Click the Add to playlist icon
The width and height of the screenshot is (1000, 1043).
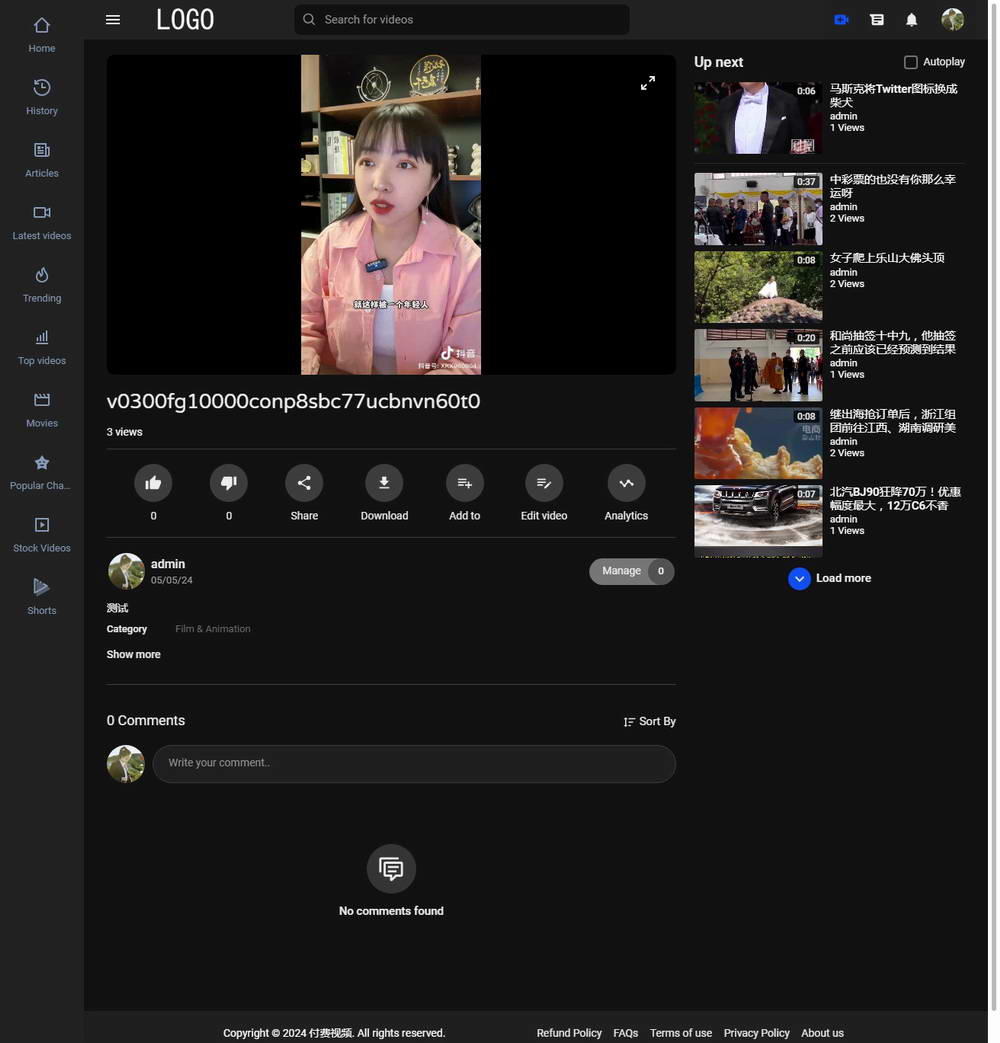tap(464, 483)
